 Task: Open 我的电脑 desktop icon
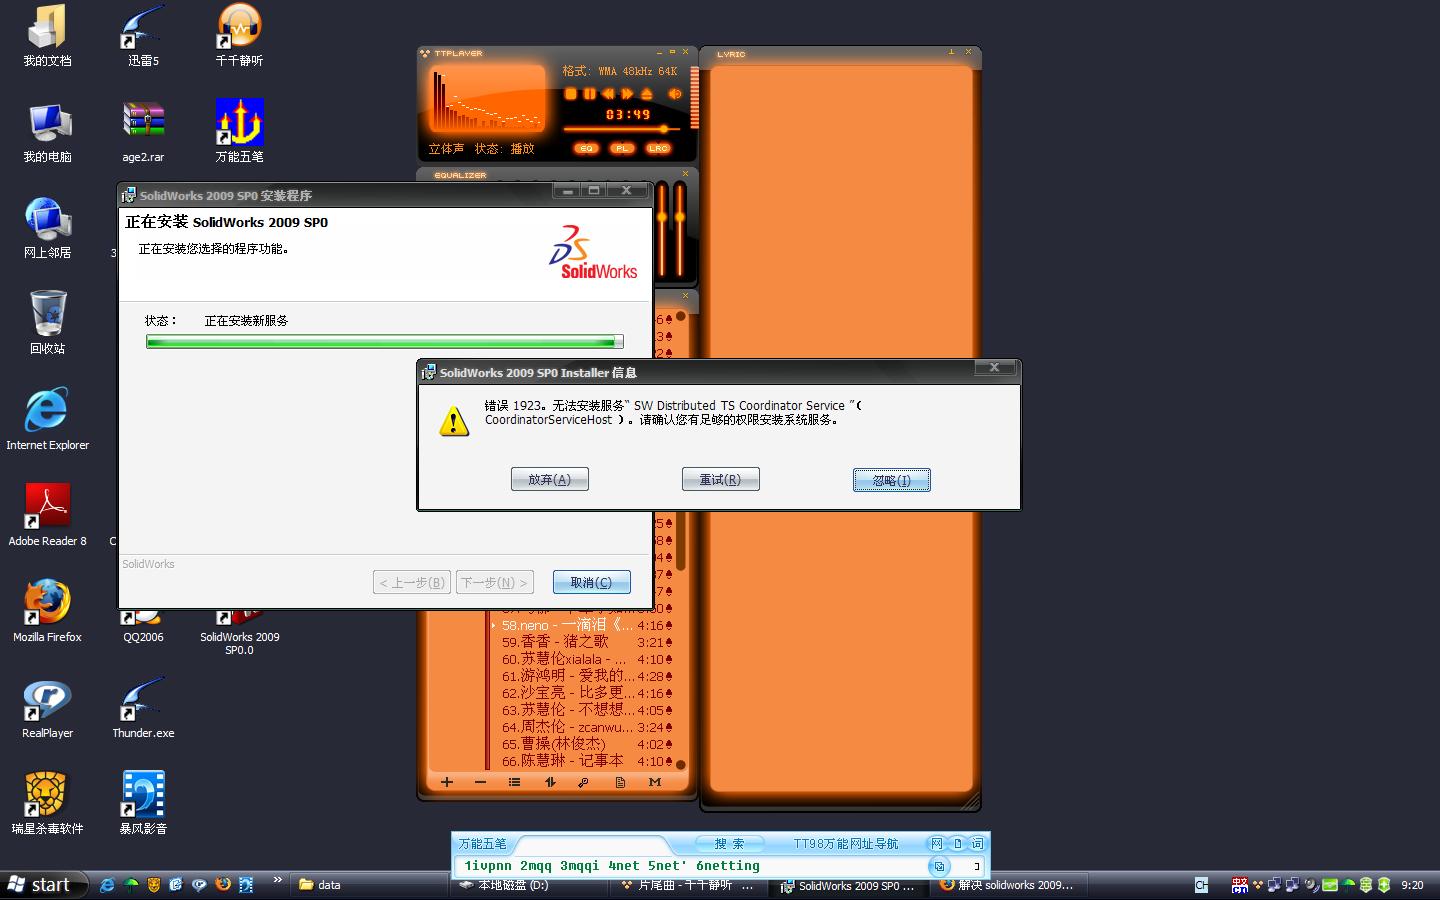47,132
